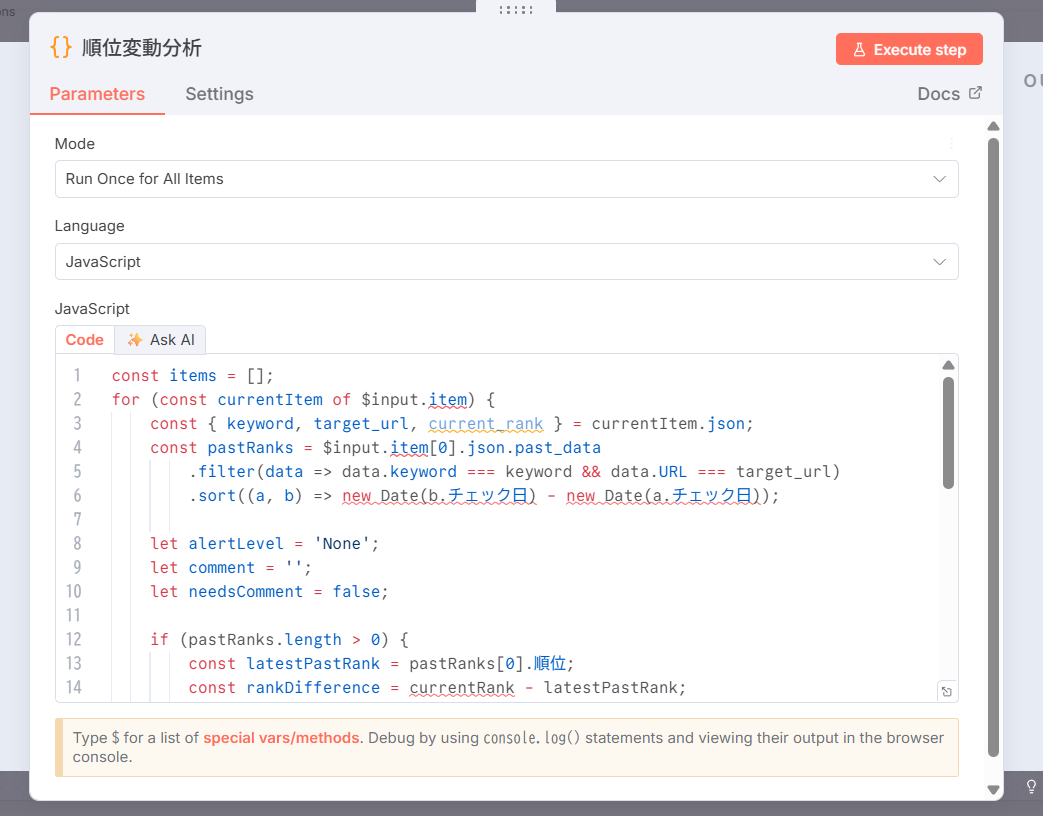Click the panel scrollbar's down arrow
The image size is (1043, 816).
pyautogui.click(x=992, y=789)
